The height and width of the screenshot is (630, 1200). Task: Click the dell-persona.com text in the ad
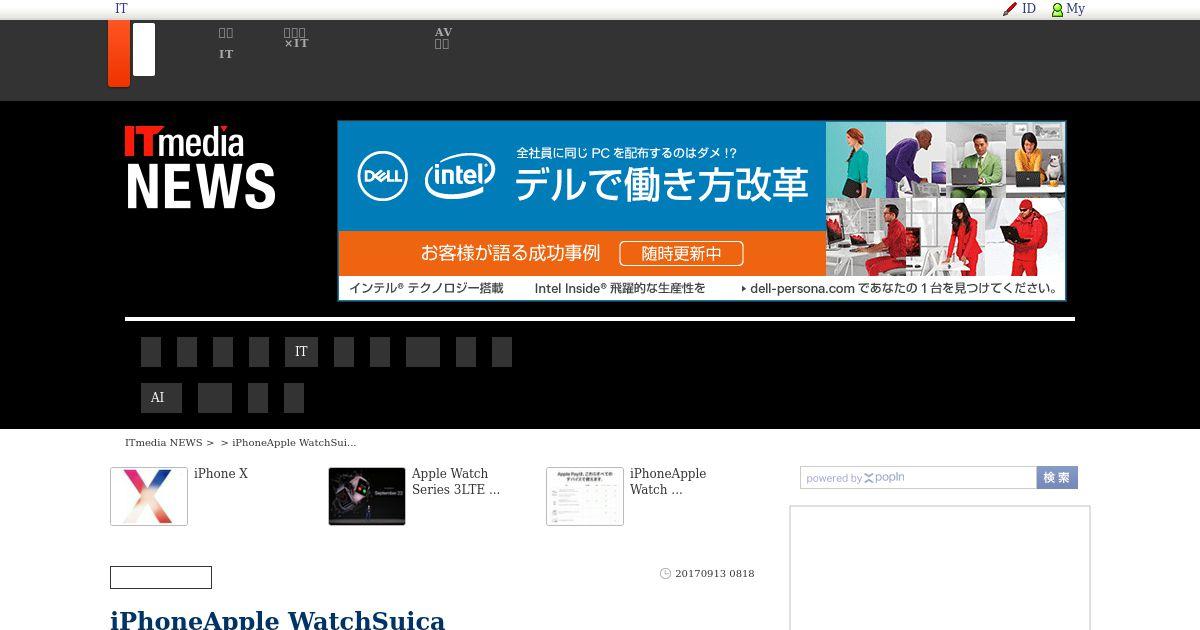(x=802, y=288)
